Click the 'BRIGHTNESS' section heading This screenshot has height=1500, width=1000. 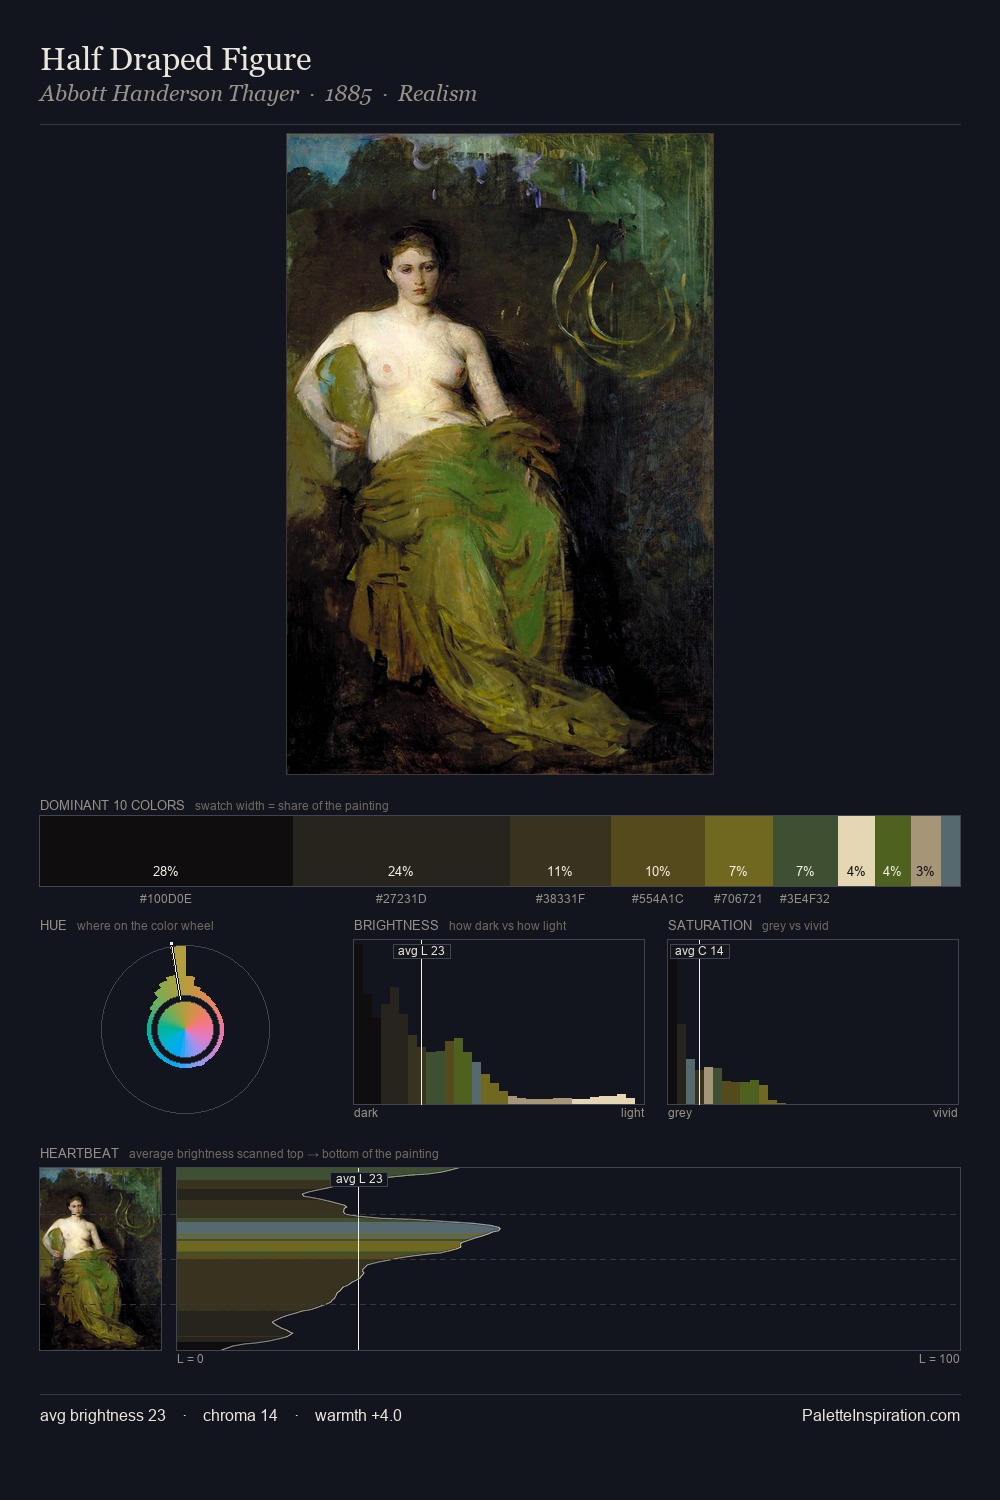click(396, 925)
